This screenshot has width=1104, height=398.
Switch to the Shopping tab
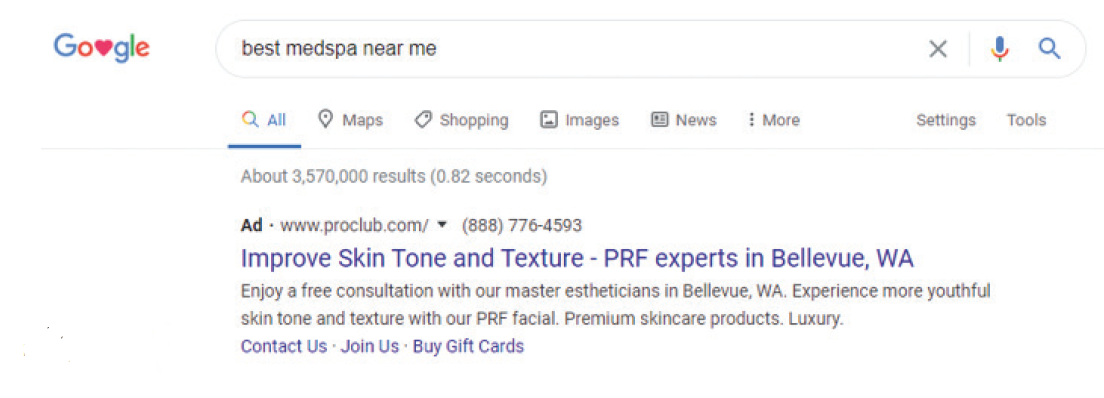coord(461,120)
